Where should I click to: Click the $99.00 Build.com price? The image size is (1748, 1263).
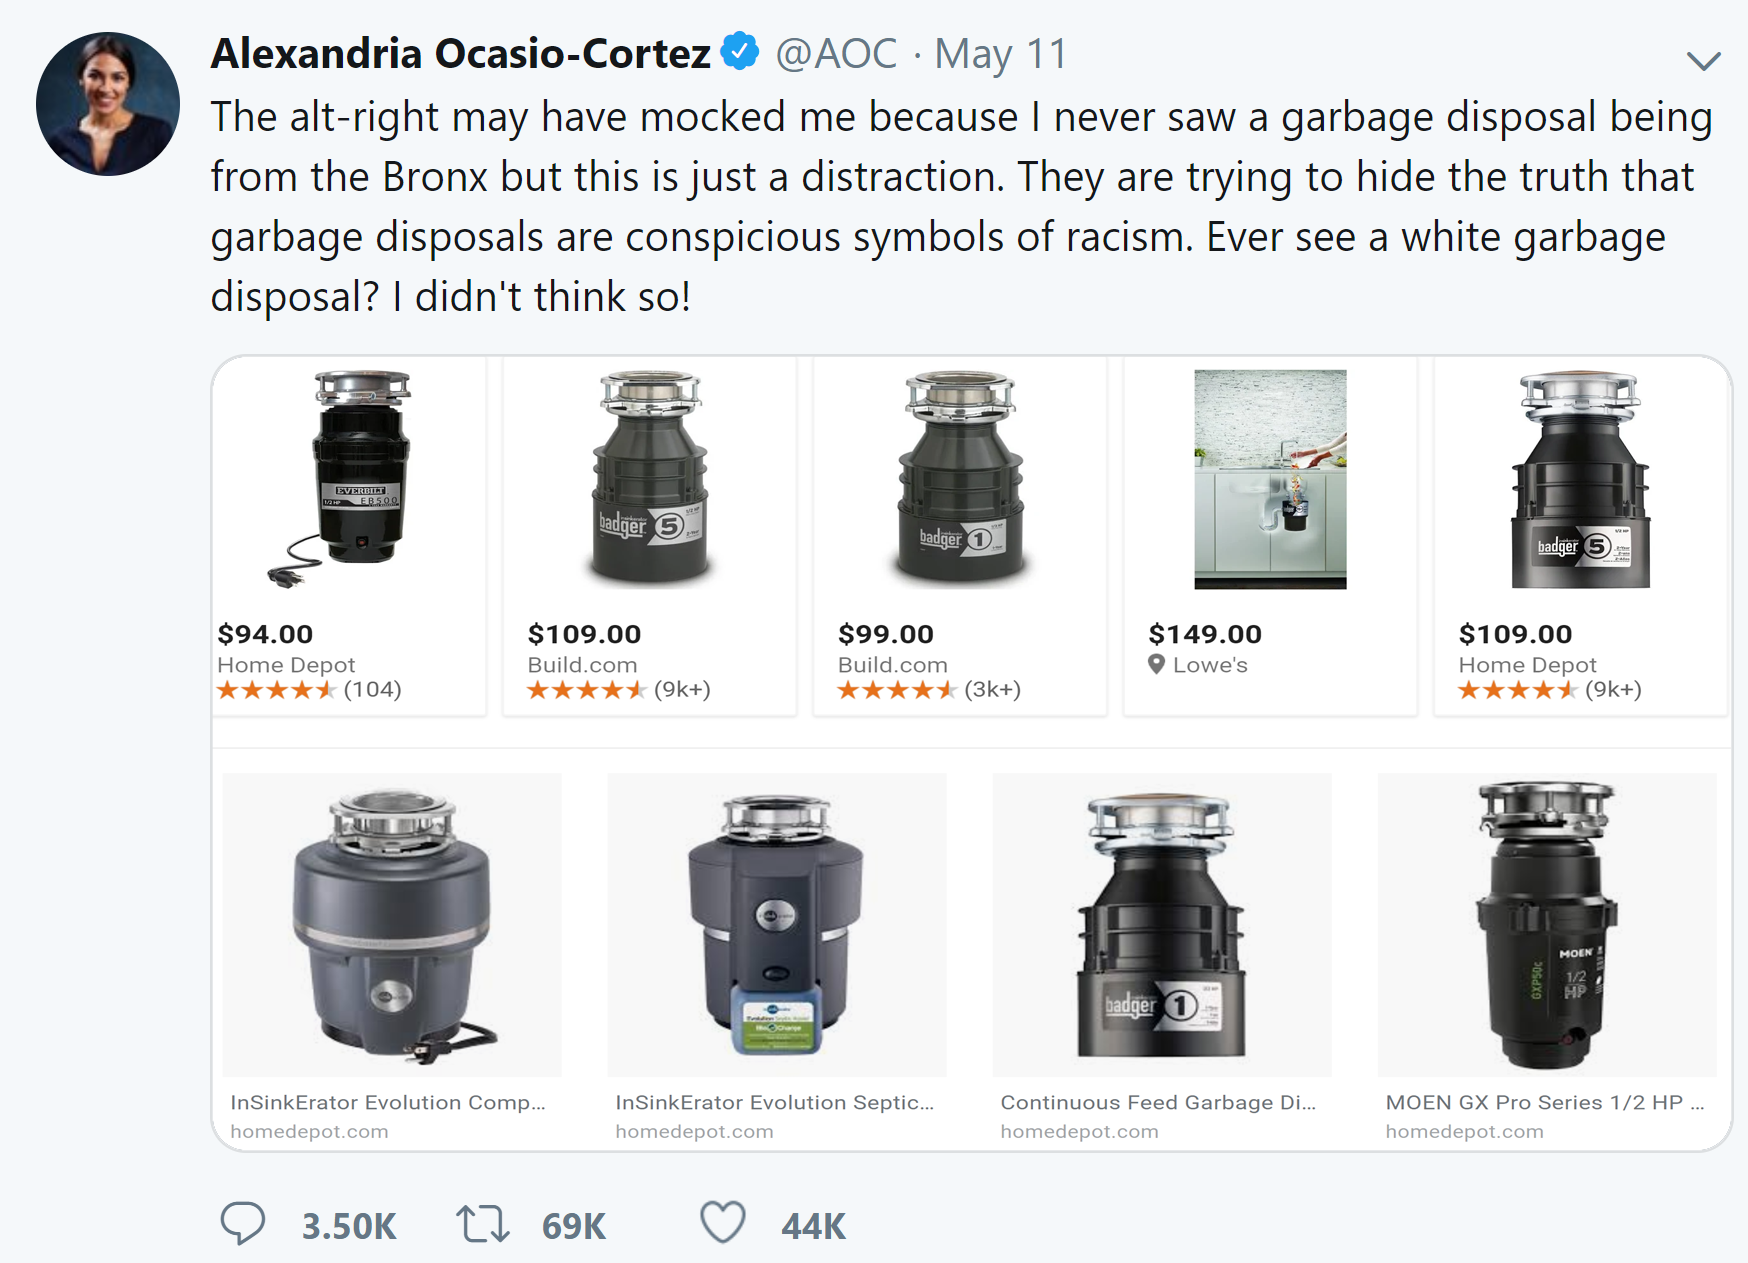[x=885, y=634]
